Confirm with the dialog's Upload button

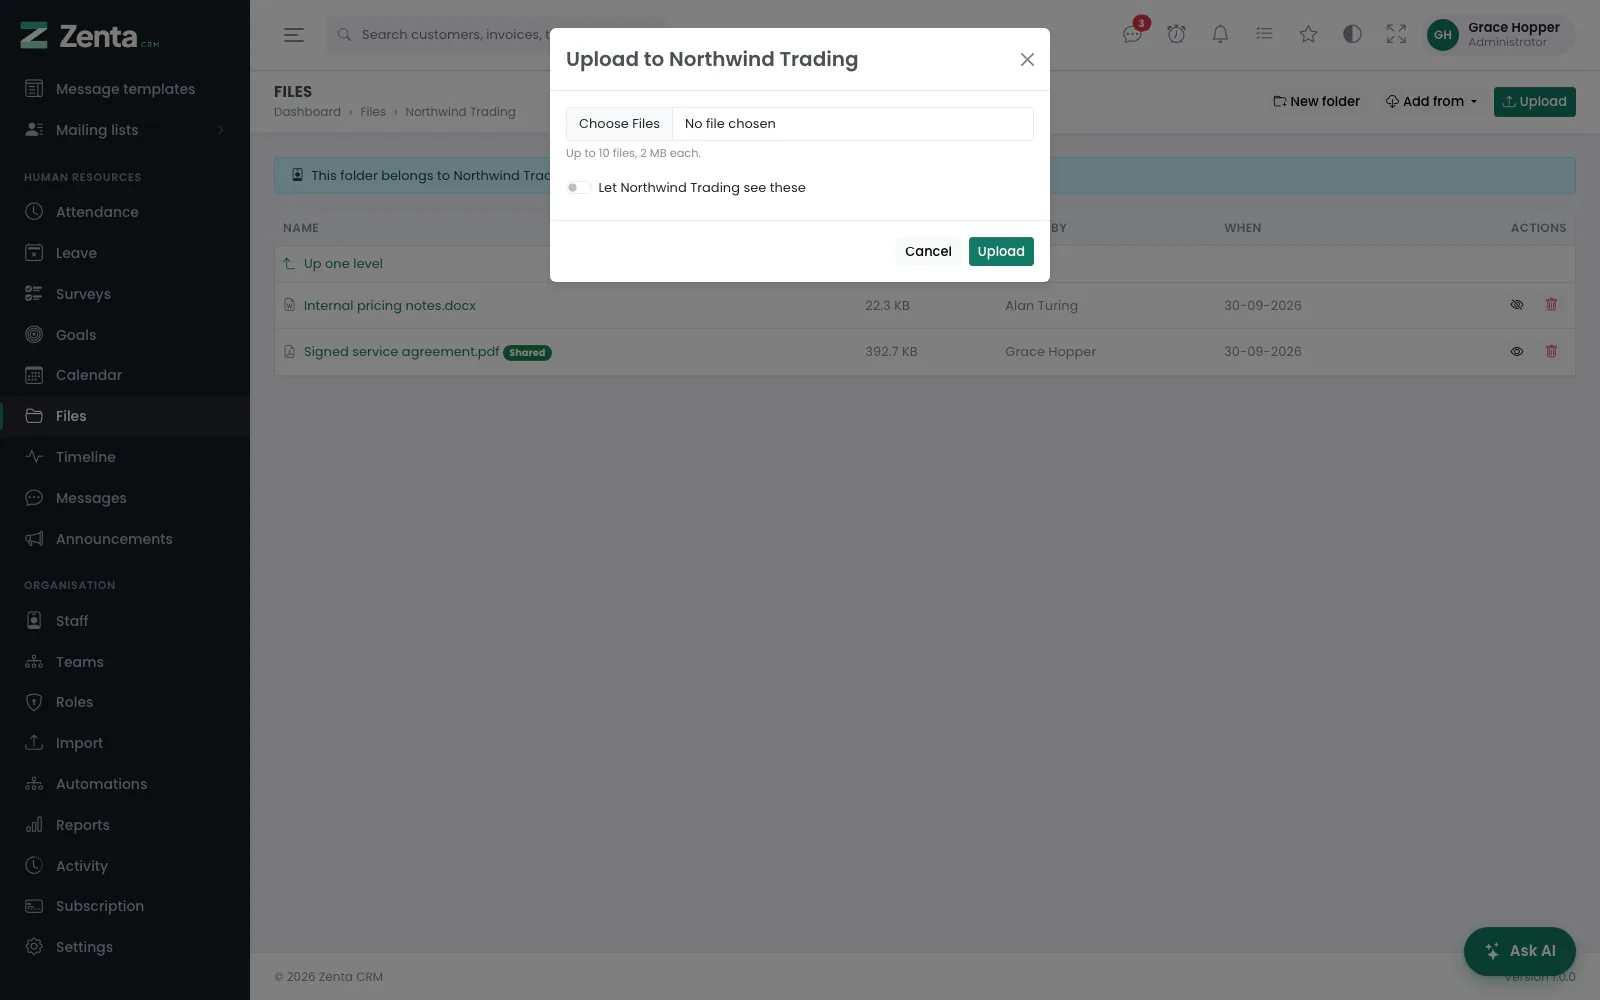[x=1001, y=252]
